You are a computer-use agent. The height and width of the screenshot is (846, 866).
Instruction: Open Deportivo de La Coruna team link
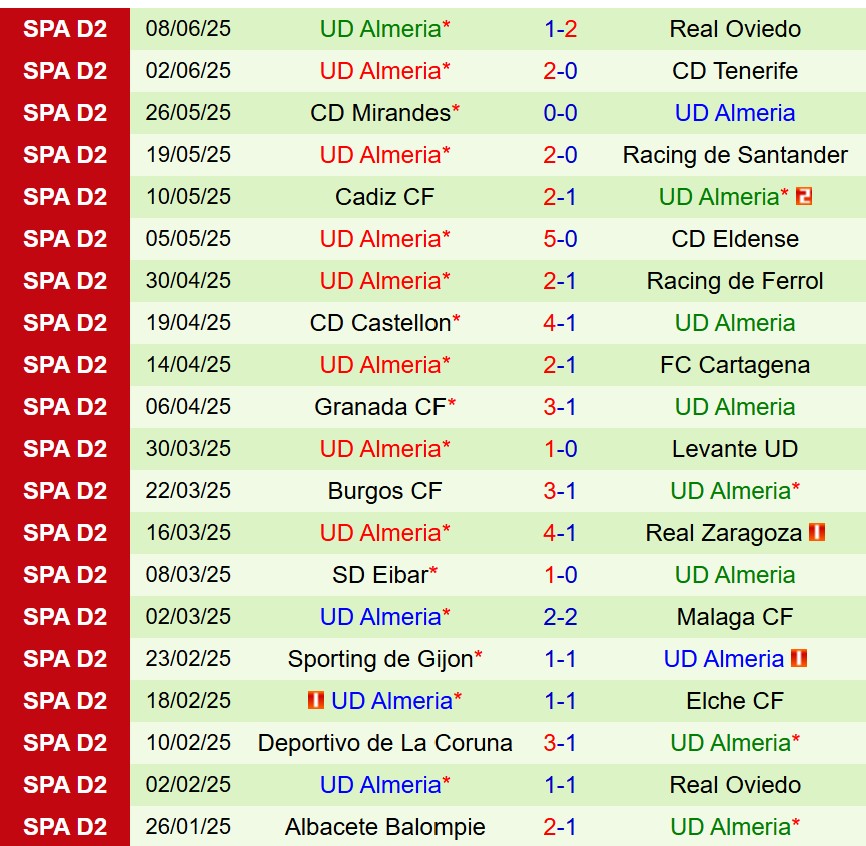click(x=385, y=743)
